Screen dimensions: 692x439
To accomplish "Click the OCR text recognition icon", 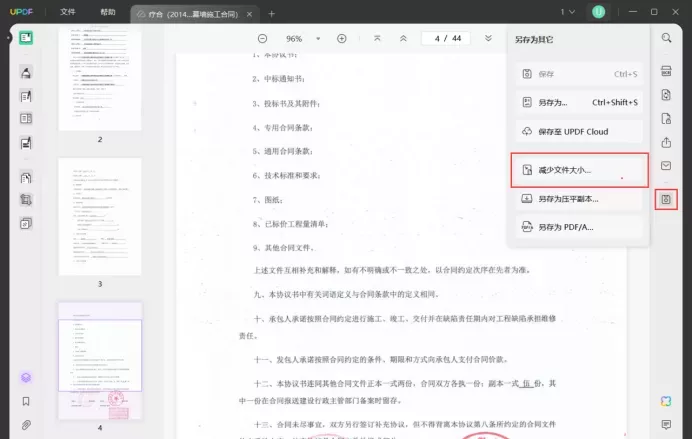I will point(666,72).
